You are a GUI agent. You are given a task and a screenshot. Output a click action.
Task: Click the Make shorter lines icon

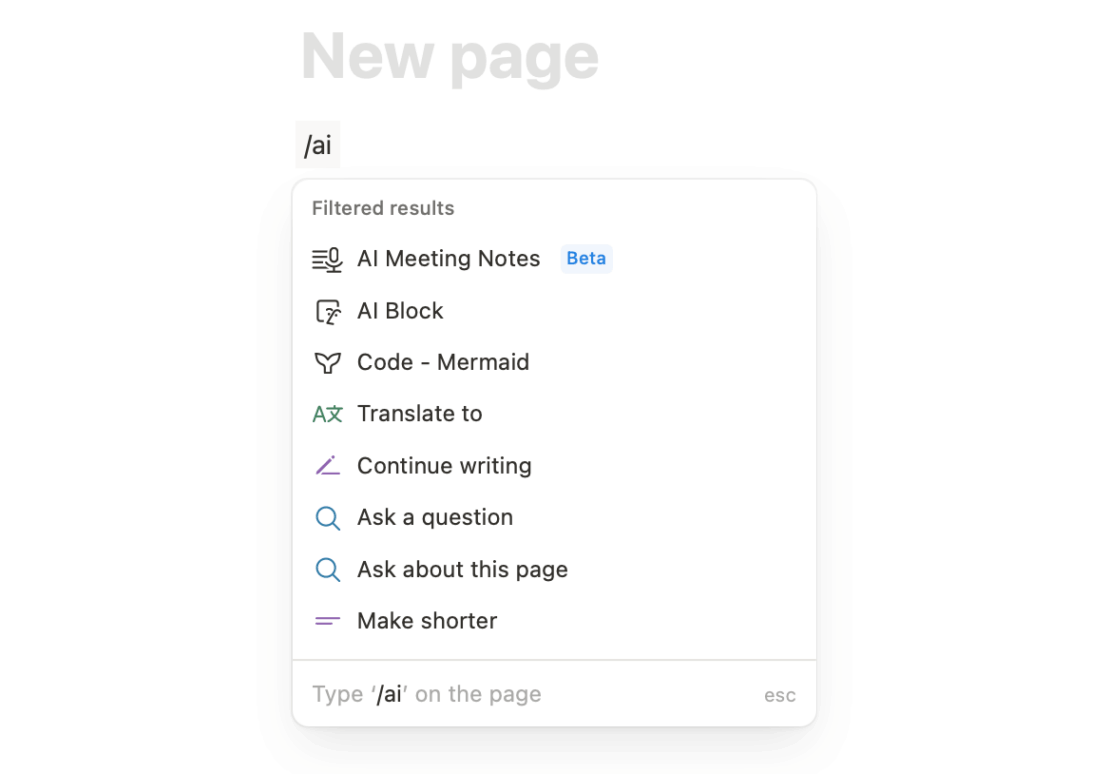pos(327,621)
